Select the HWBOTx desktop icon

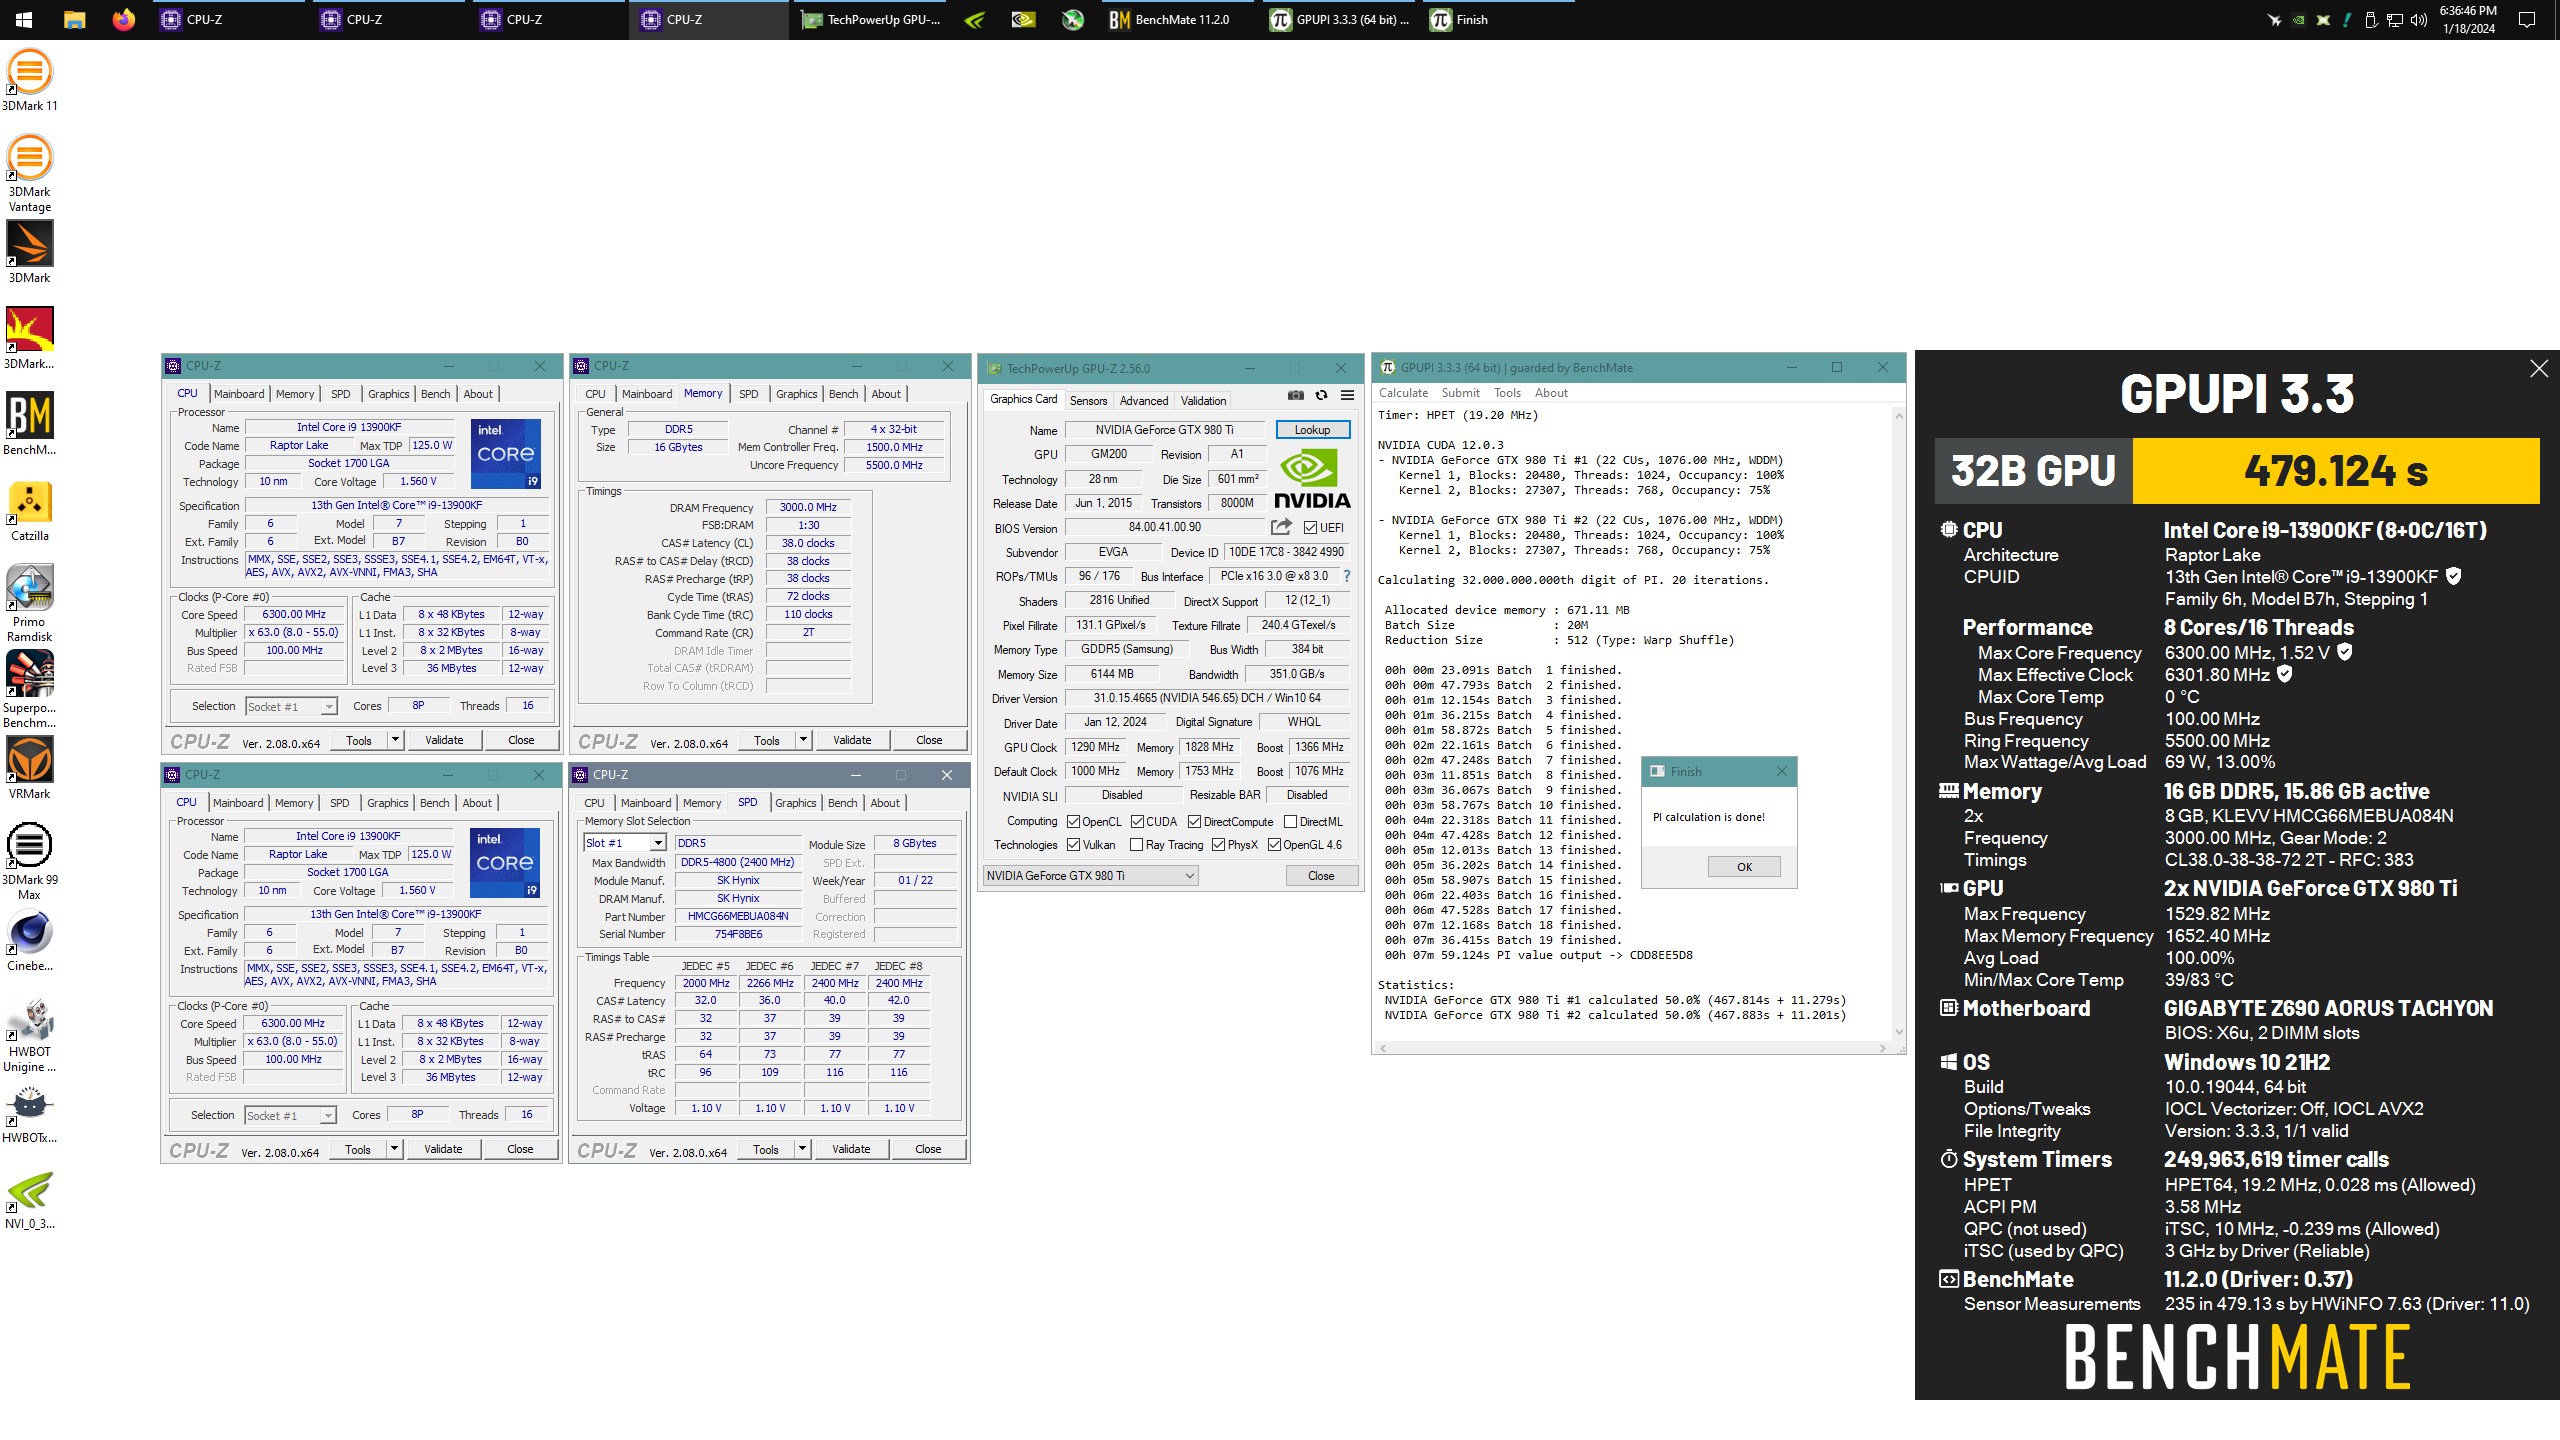(x=30, y=1114)
